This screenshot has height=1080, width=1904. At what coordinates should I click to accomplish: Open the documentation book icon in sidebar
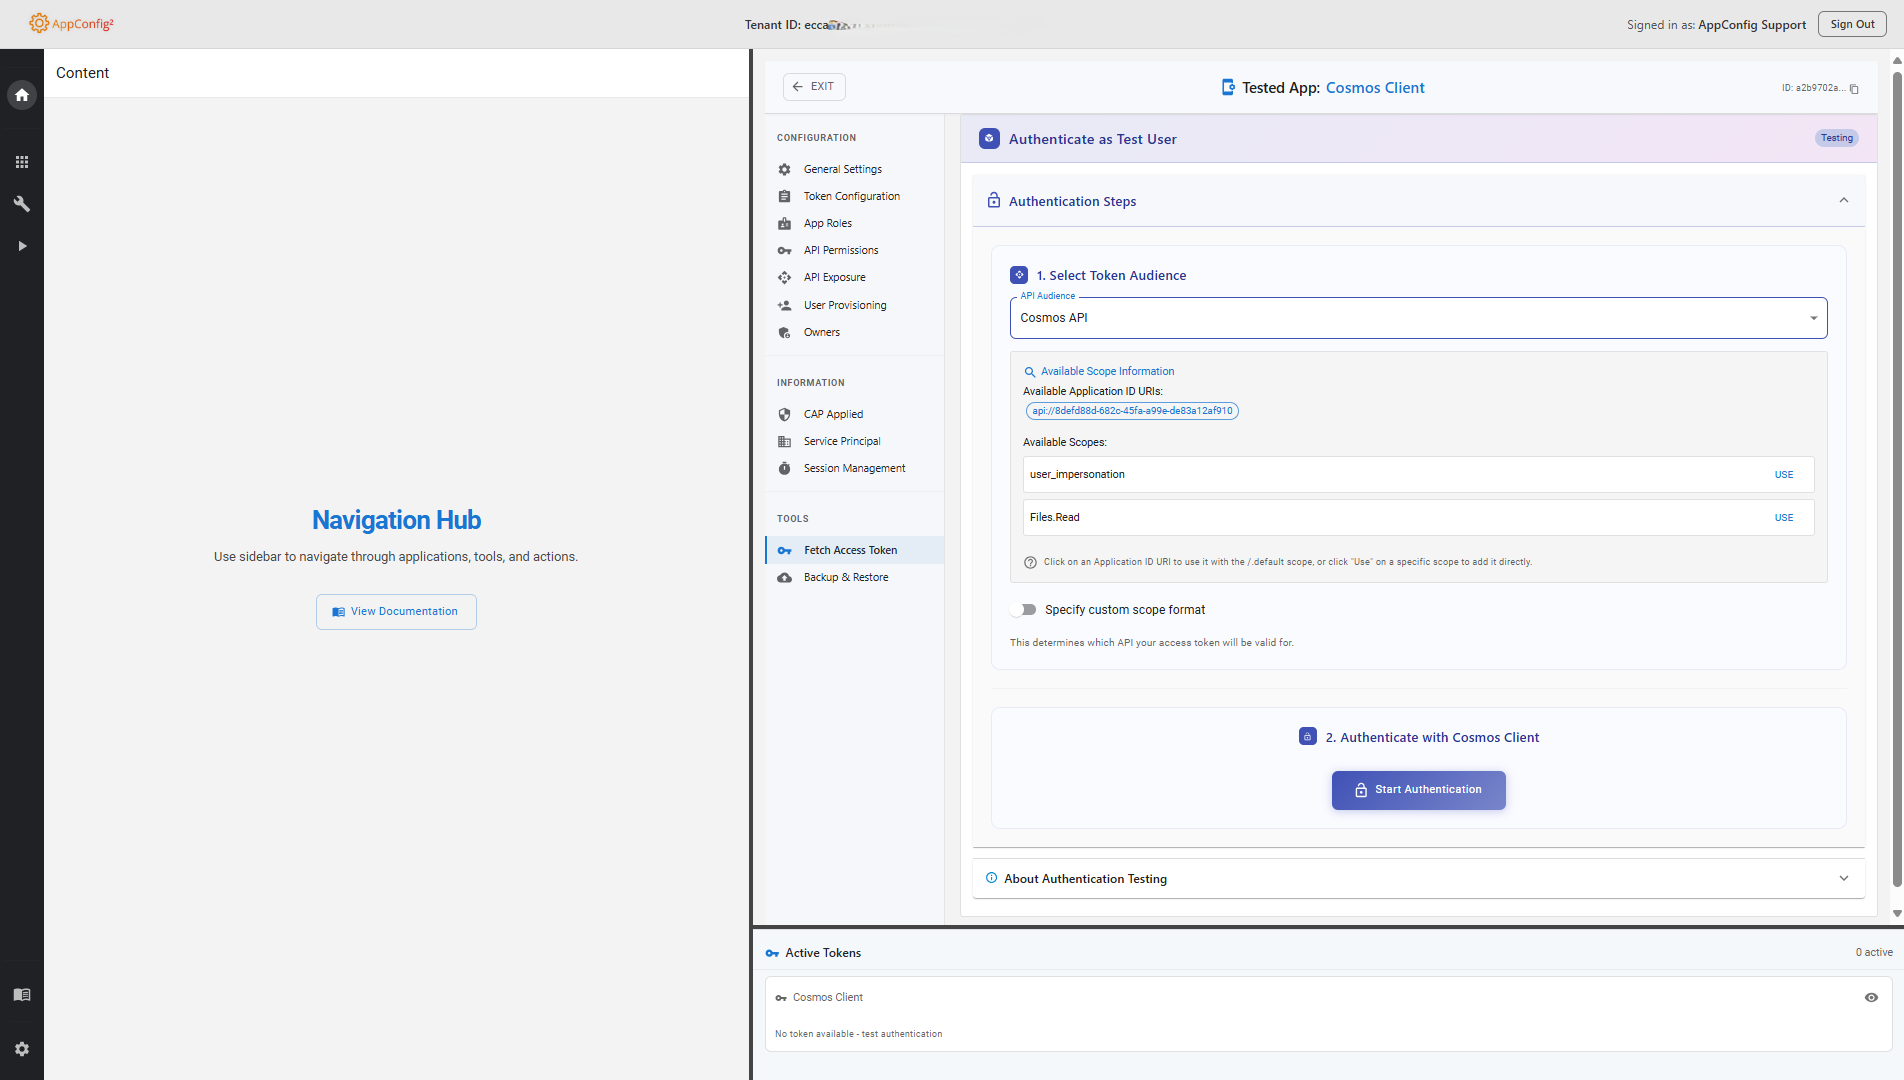coord(22,995)
